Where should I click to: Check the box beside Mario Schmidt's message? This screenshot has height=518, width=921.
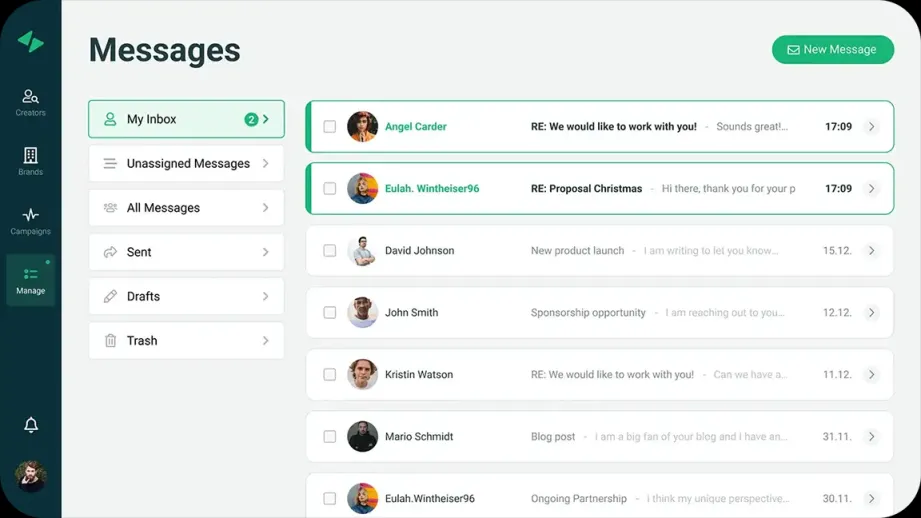click(329, 437)
